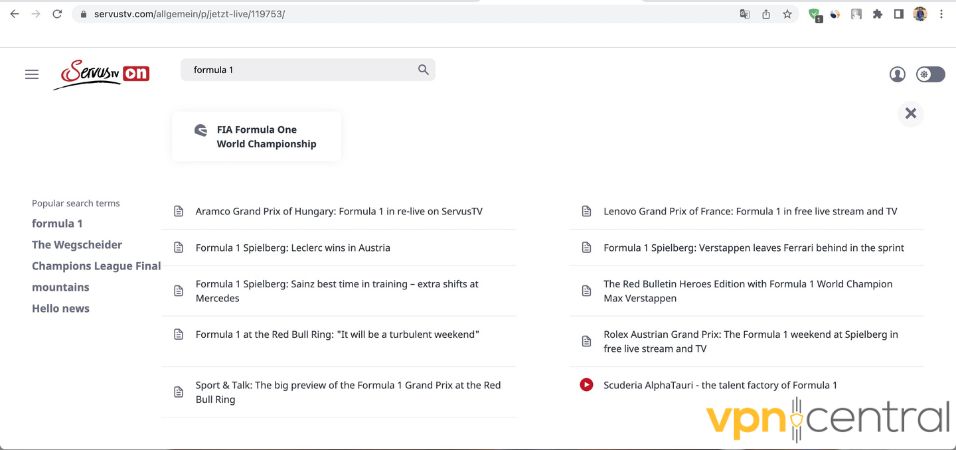The height and width of the screenshot is (450, 956).
Task: Close the search results overlay
Action: pos(910,113)
